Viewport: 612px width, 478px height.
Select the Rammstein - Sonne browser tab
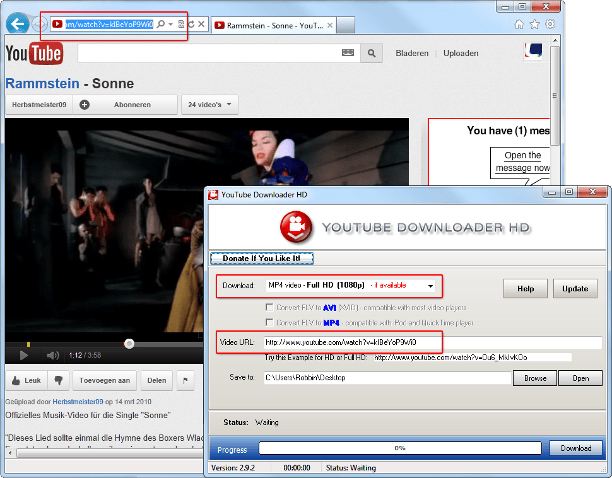click(274, 25)
